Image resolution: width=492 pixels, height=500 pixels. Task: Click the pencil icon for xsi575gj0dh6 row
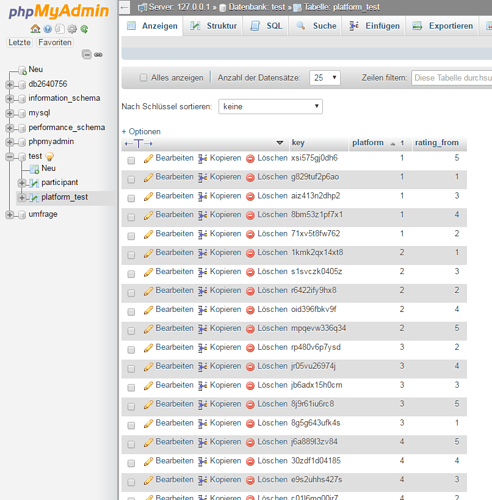[148, 158]
